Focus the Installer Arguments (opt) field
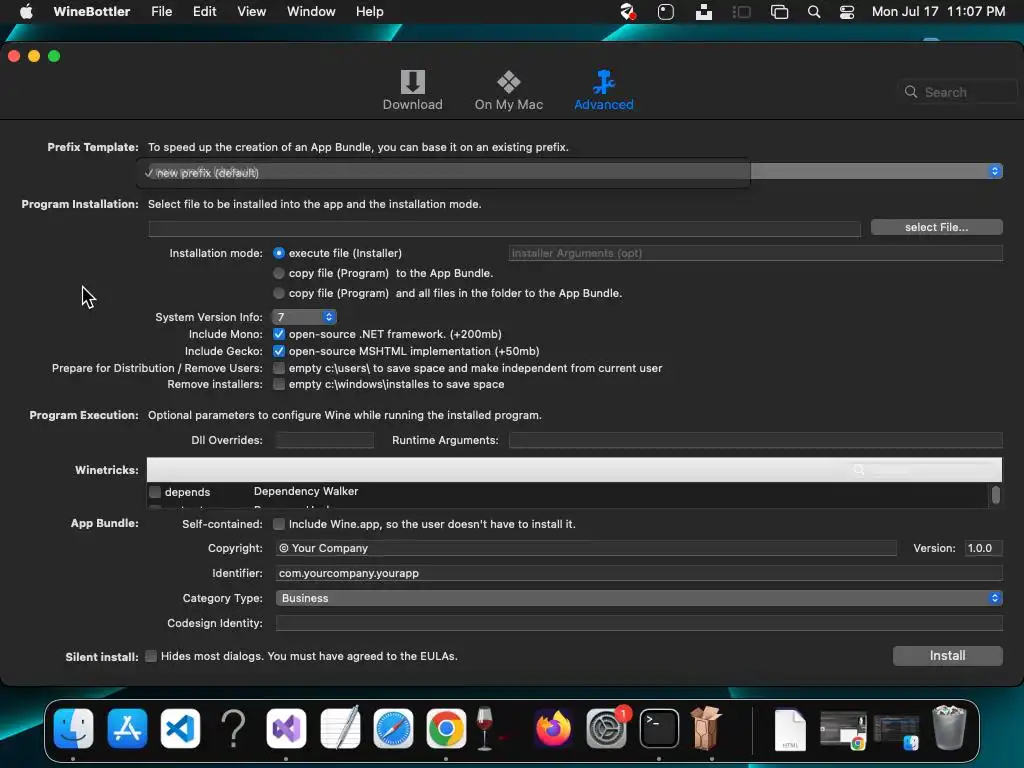The width and height of the screenshot is (1024, 768). 755,253
